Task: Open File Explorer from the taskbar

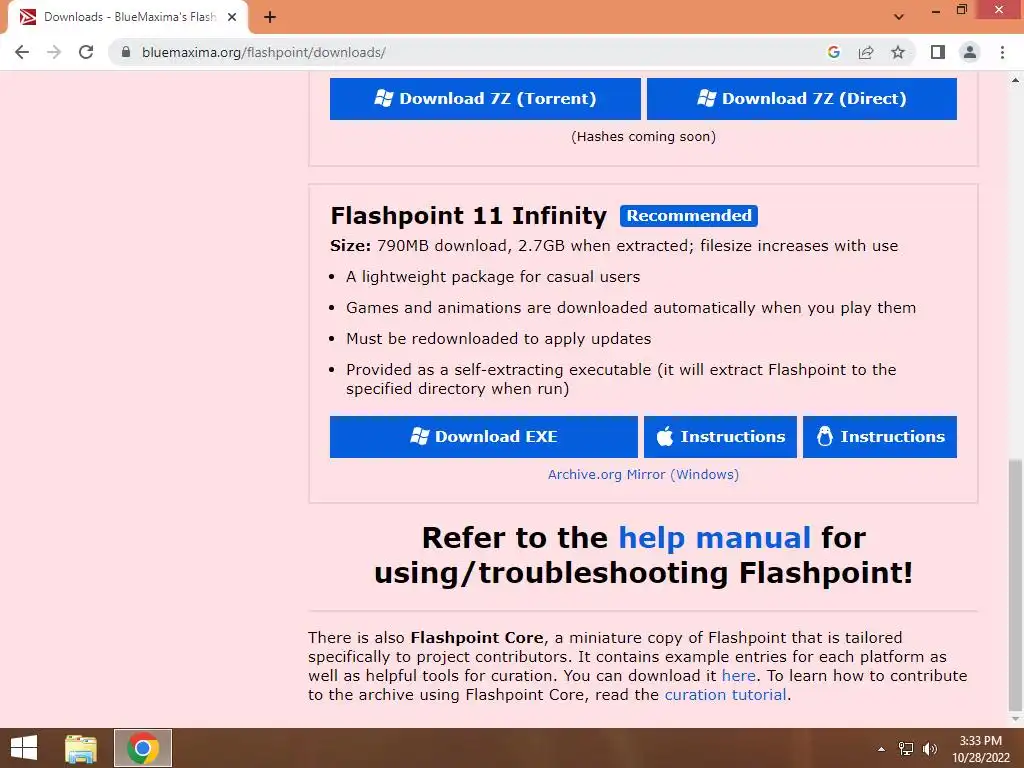Action: tap(81, 748)
